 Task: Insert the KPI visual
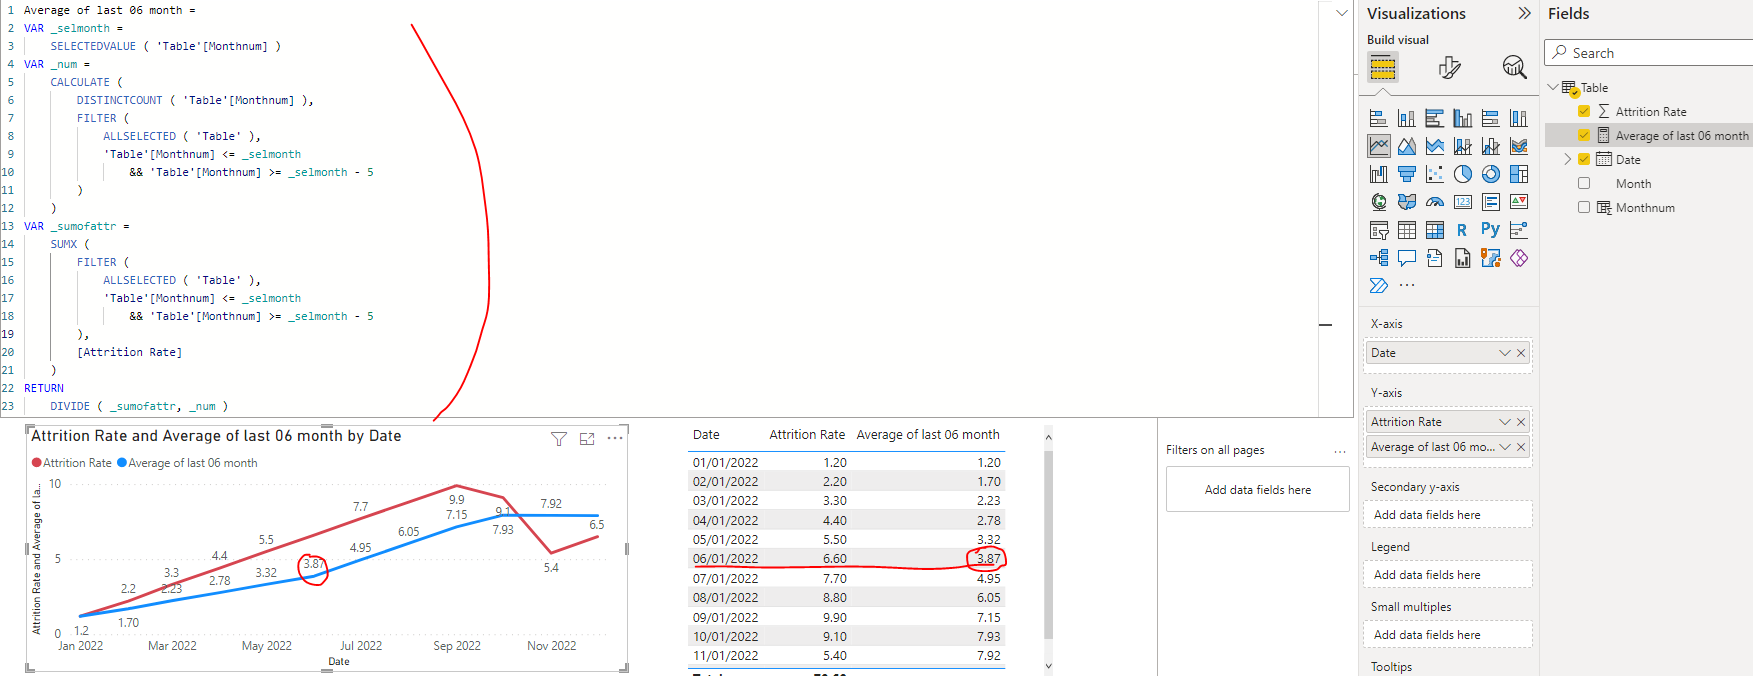point(1519,202)
